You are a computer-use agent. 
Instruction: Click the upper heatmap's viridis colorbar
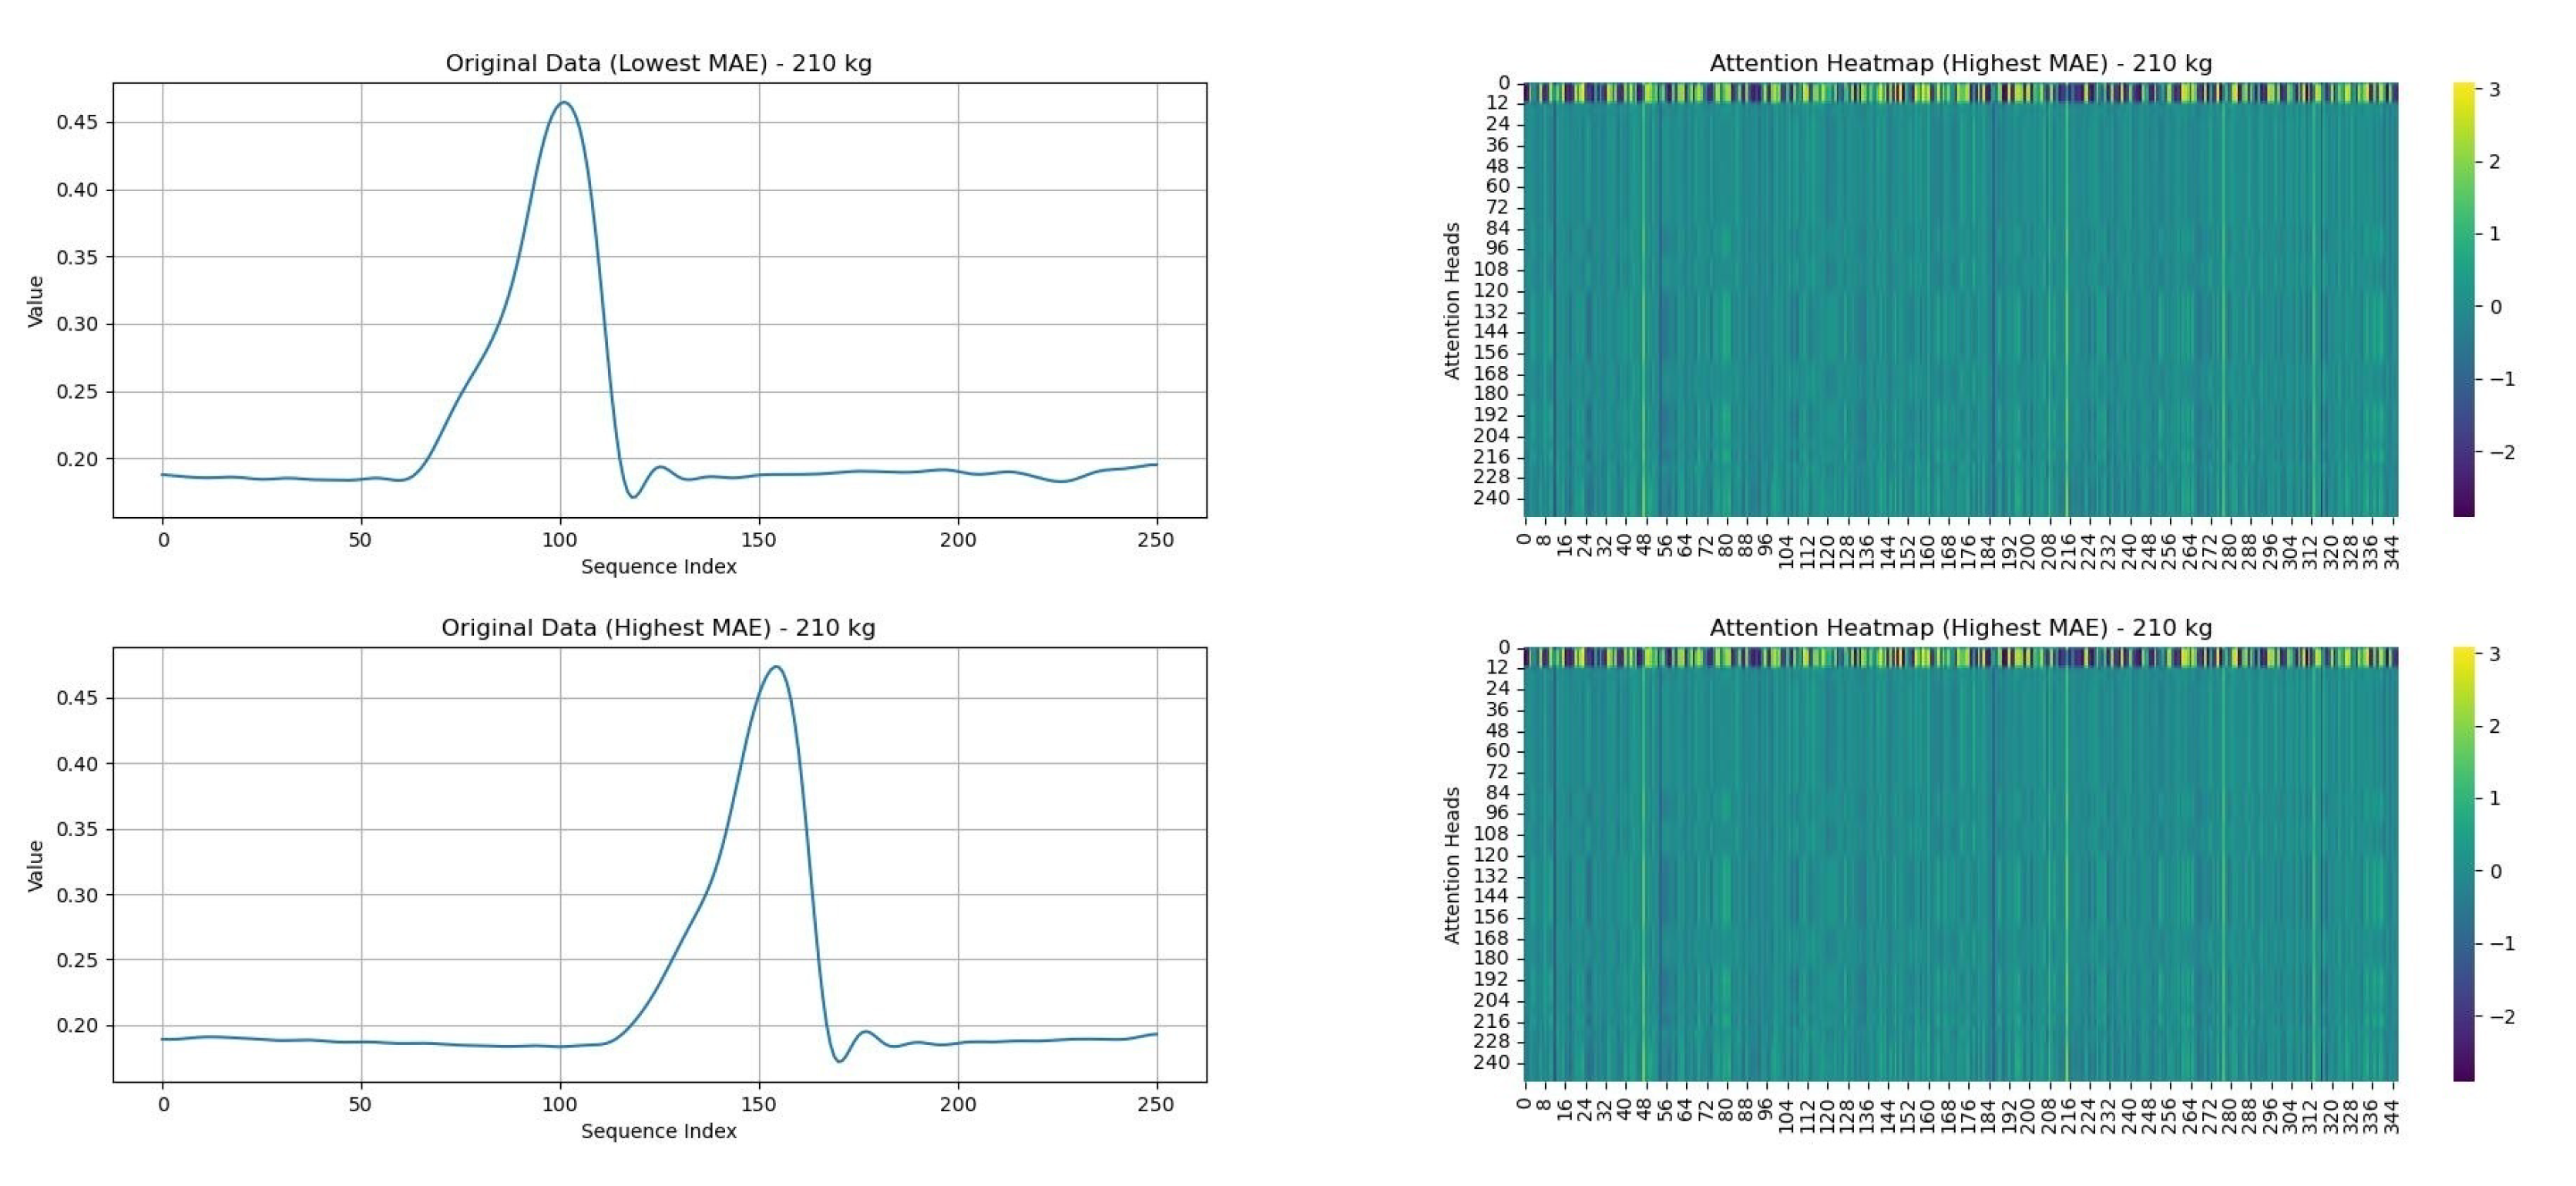[2464, 300]
